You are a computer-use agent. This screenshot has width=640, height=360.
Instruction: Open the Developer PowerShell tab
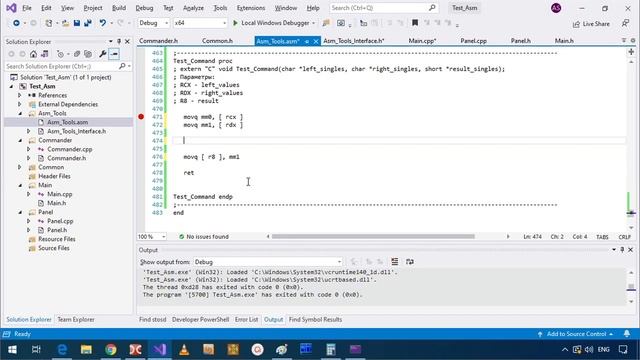click(x=200, y=320)
